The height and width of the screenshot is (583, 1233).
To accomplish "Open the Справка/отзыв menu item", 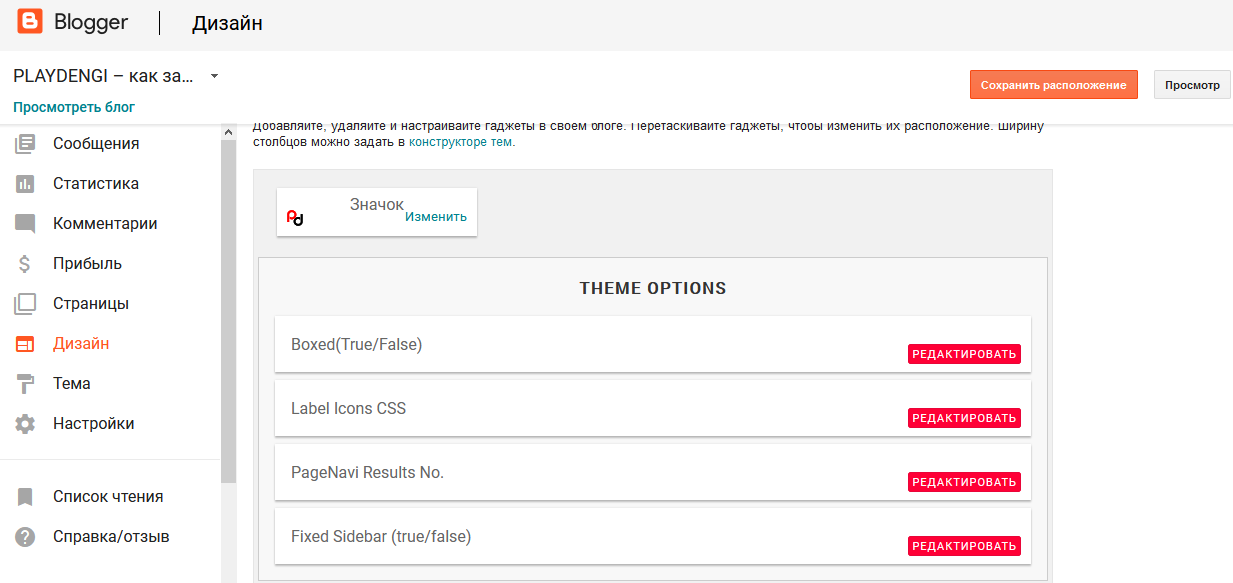I will click(x=111, y=537).
